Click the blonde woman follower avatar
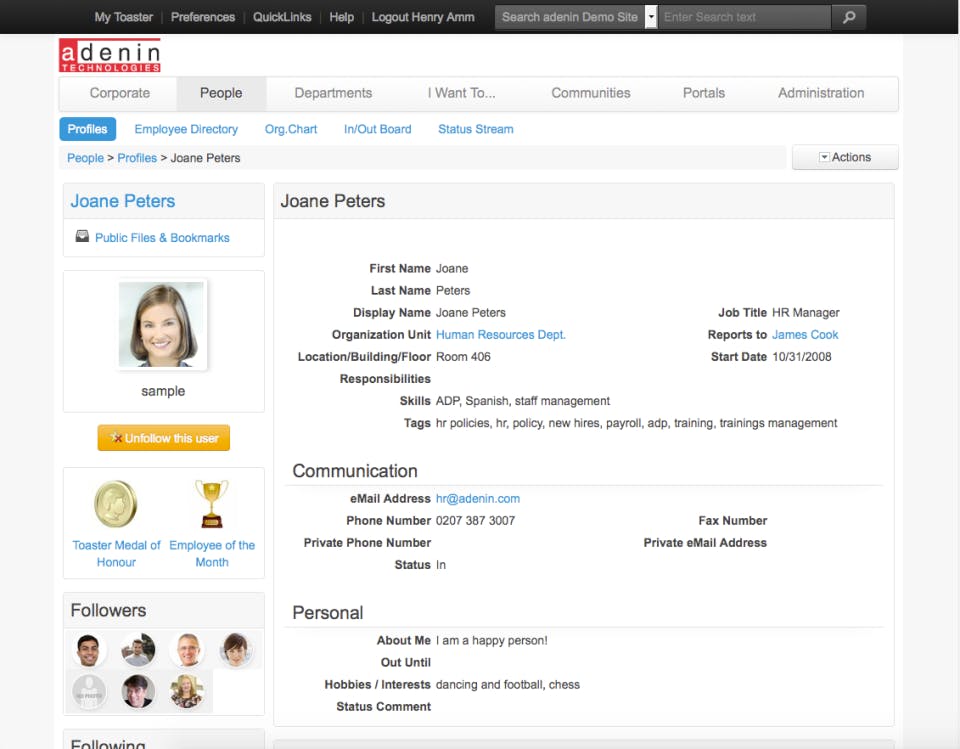This screenshot has width=960, height=749. [x=187, y=692]
